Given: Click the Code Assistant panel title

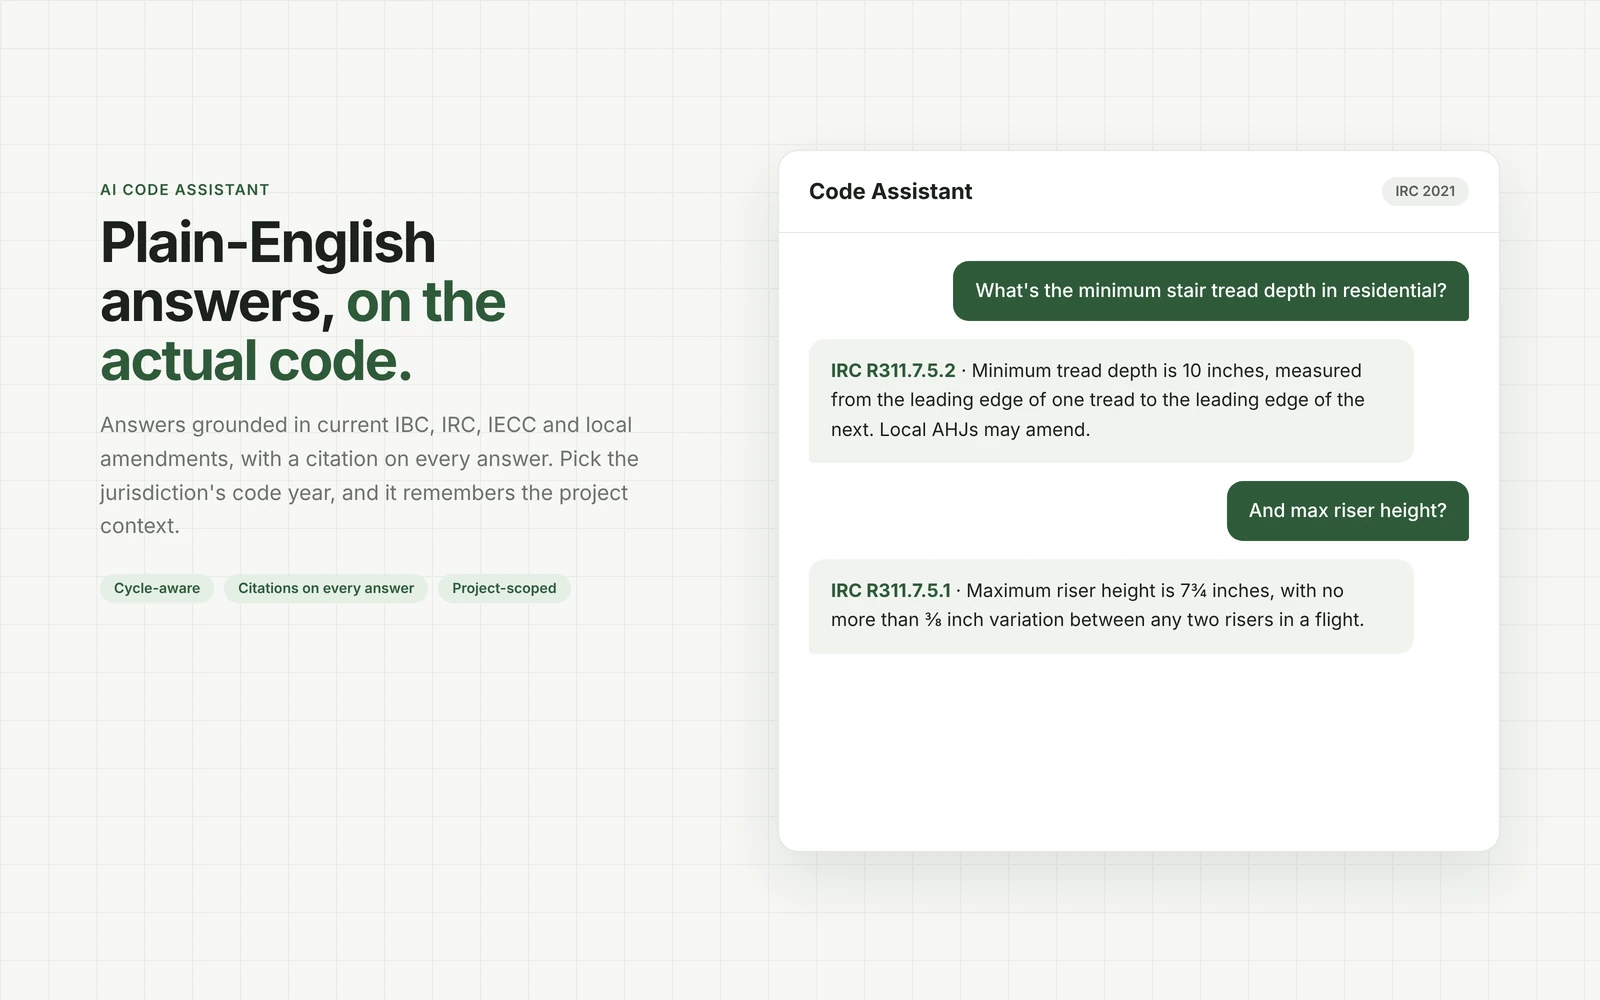Looking at the screenshot, I should pos(890,191).
